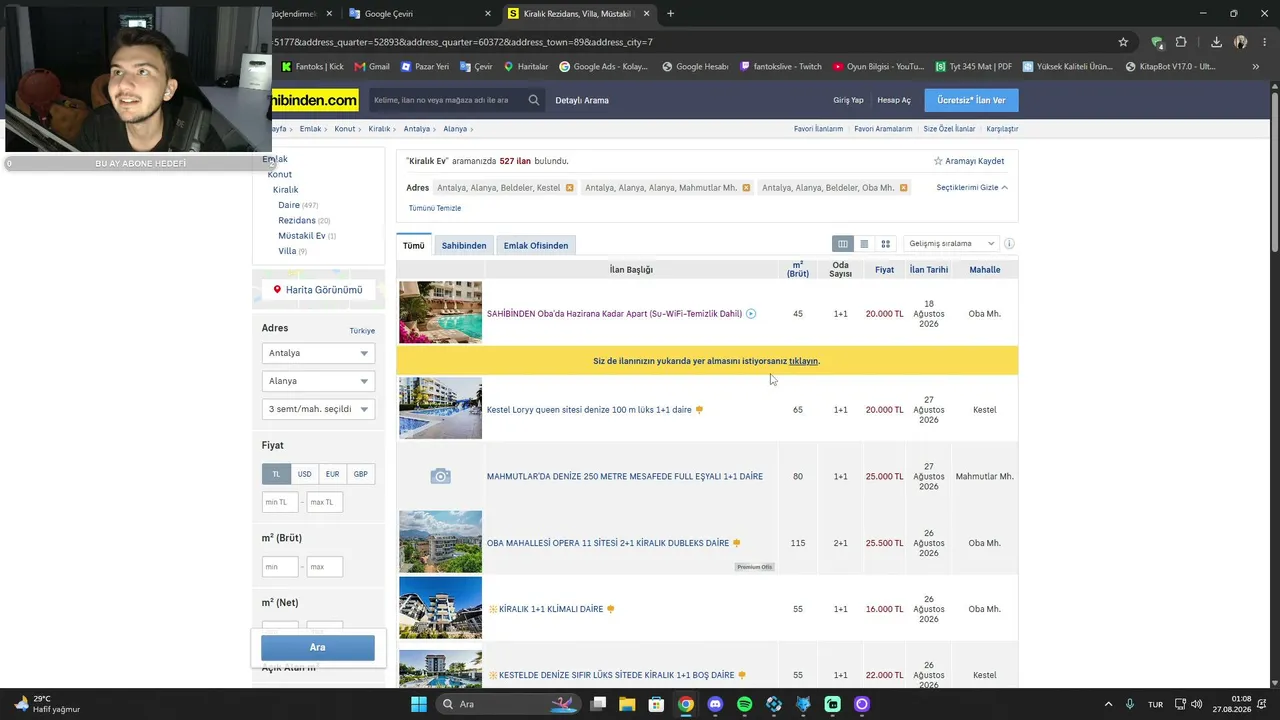This screenshot has width=1280, height=720.
Task: Remove the Mahmutlar Mh. address filter chip
Action: pos(746,188)
